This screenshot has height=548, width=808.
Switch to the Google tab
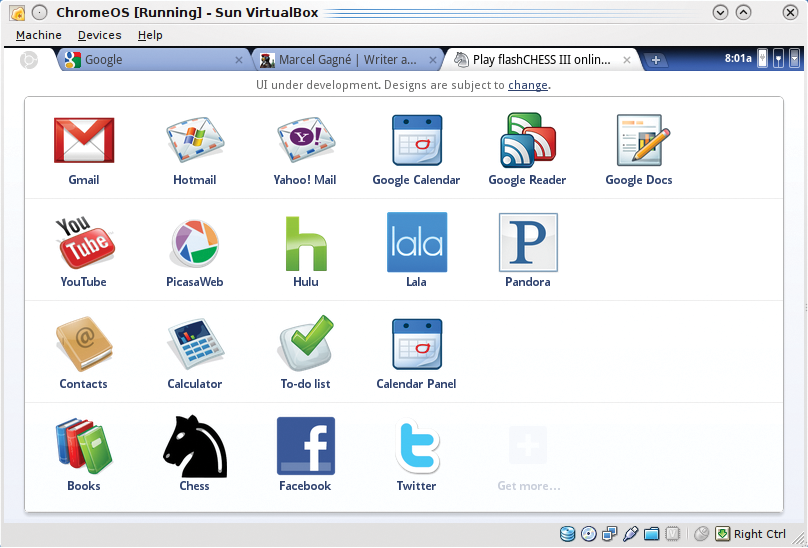tap(153, 60)
